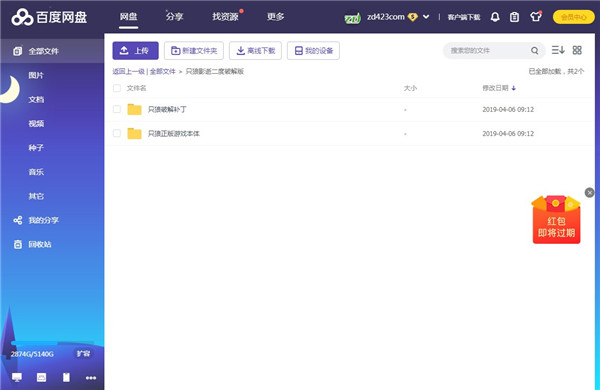Close the red packet popup
Viewport: 600px width, 390px height.
(x=589, y=193)
